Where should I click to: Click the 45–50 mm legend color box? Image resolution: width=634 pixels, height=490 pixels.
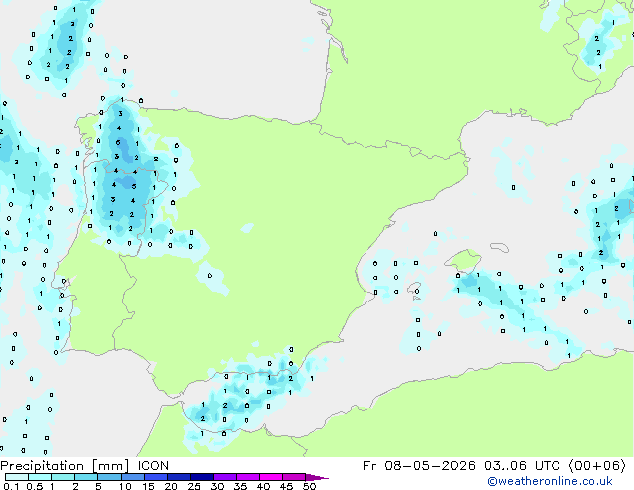[x=294, y=477]
